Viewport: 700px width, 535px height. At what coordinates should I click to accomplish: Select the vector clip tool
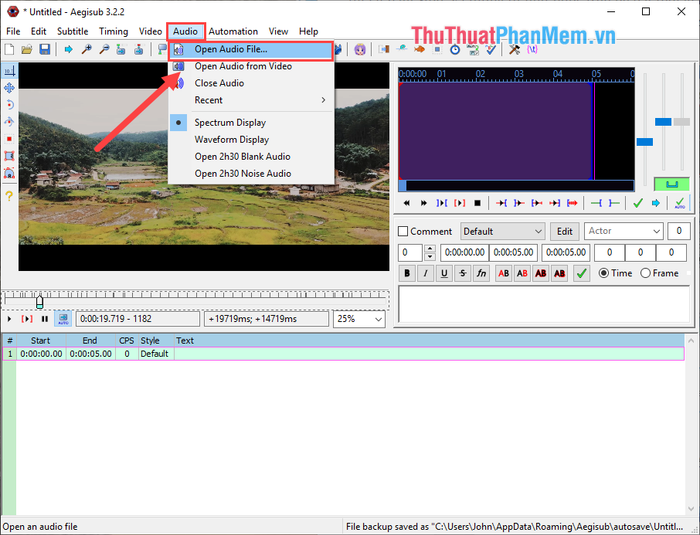(x=9, y=173)
